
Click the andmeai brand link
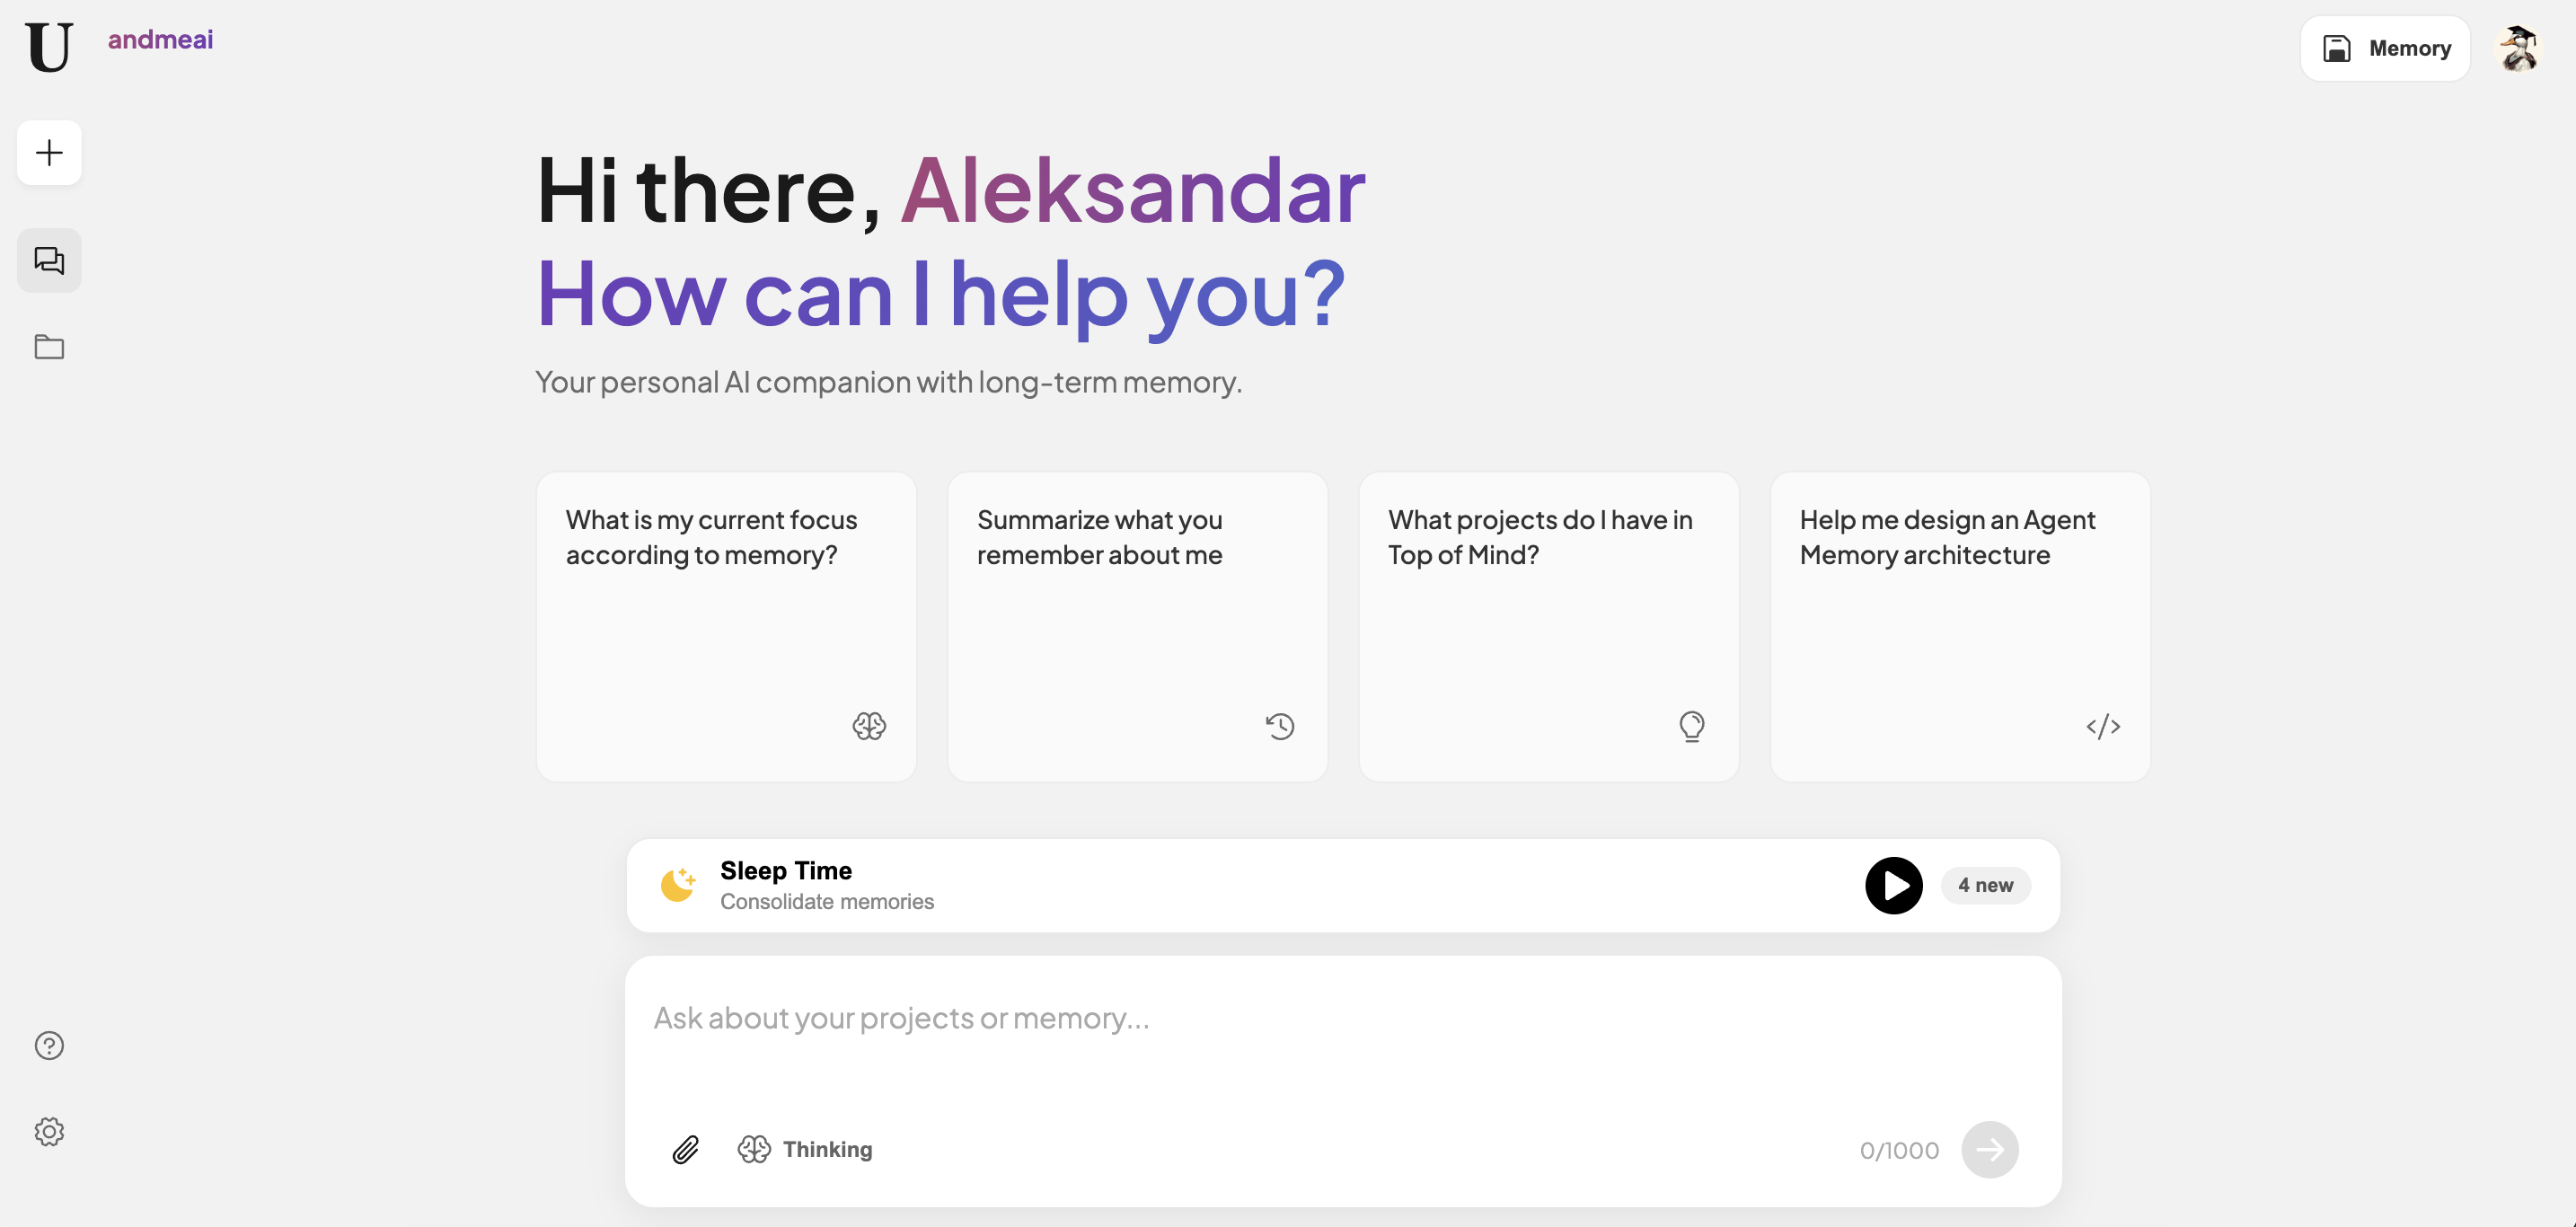[160, 39]
